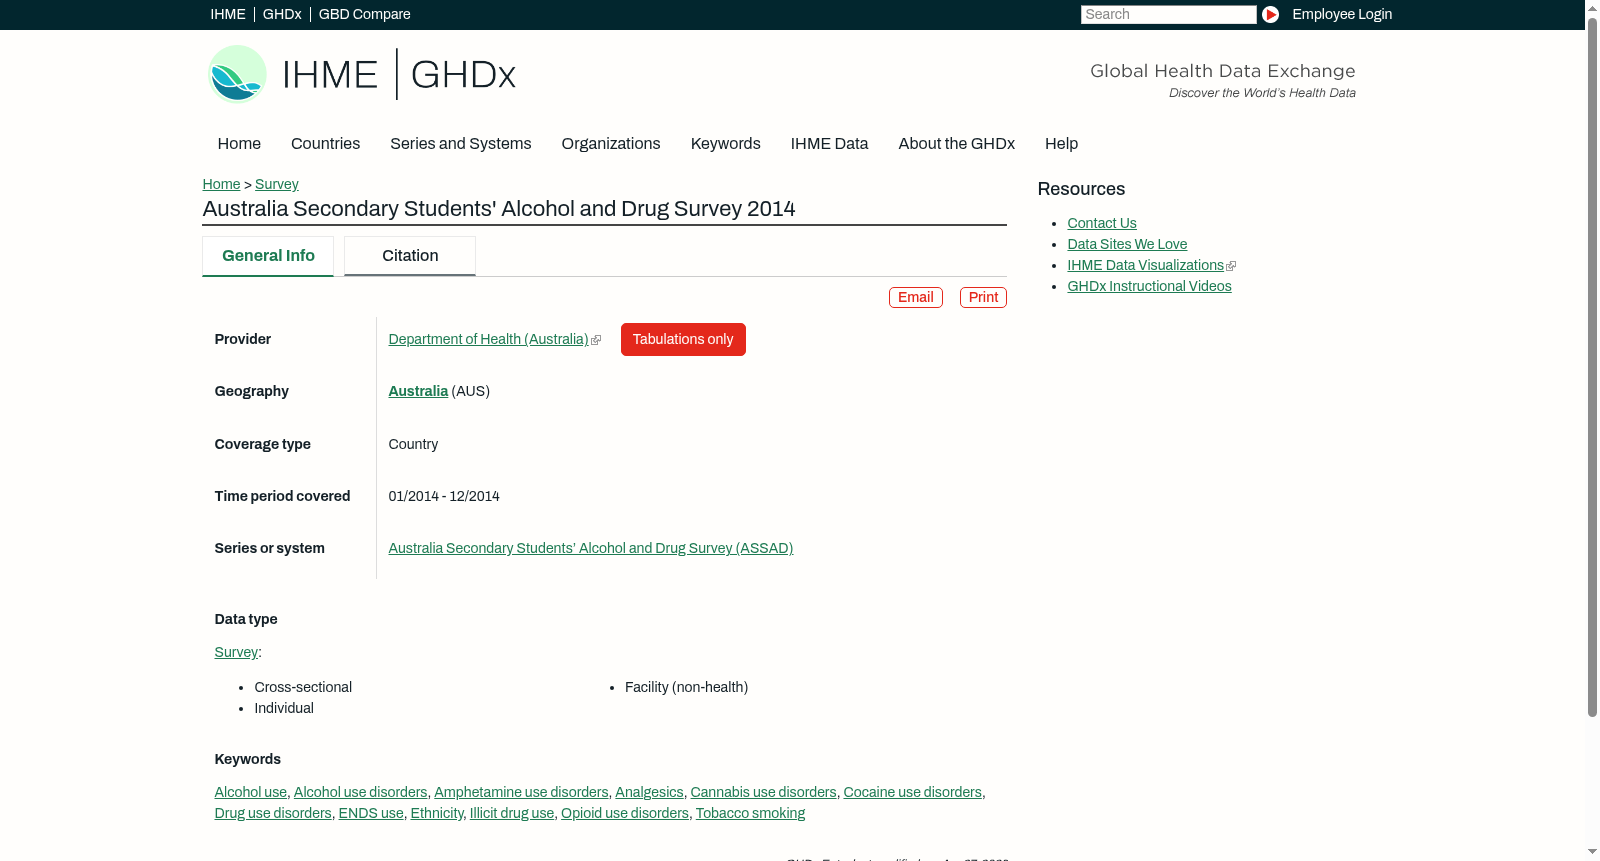Image resolution: width=1600 pixels, height=861 pixels.
Task: Open Amphetamine use disorders keyword
Action: click(521, 792)
